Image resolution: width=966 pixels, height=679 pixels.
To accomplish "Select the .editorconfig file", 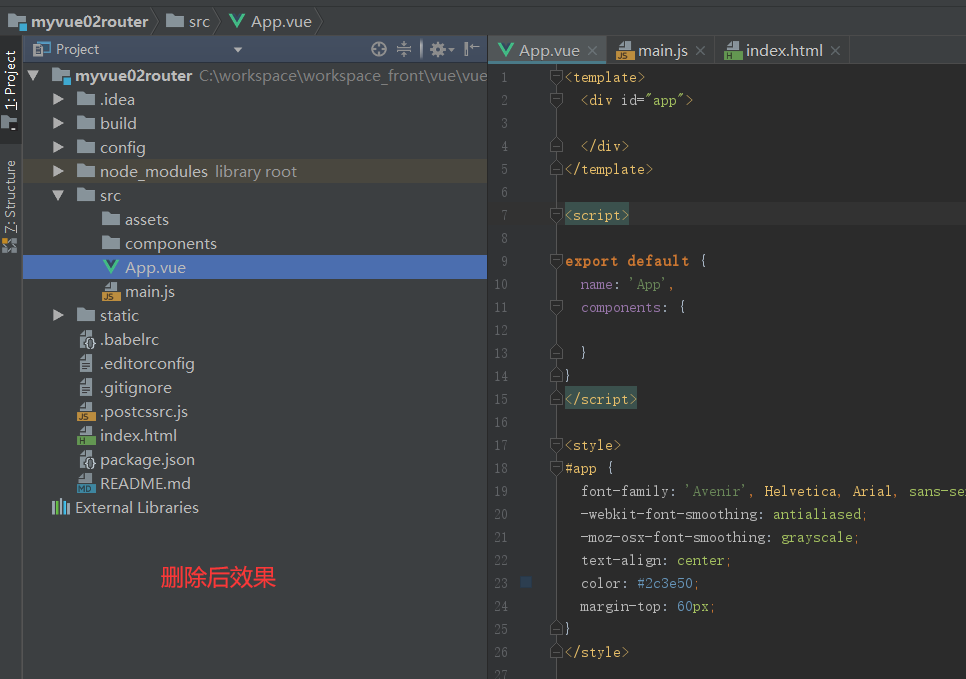I will 136,364.
